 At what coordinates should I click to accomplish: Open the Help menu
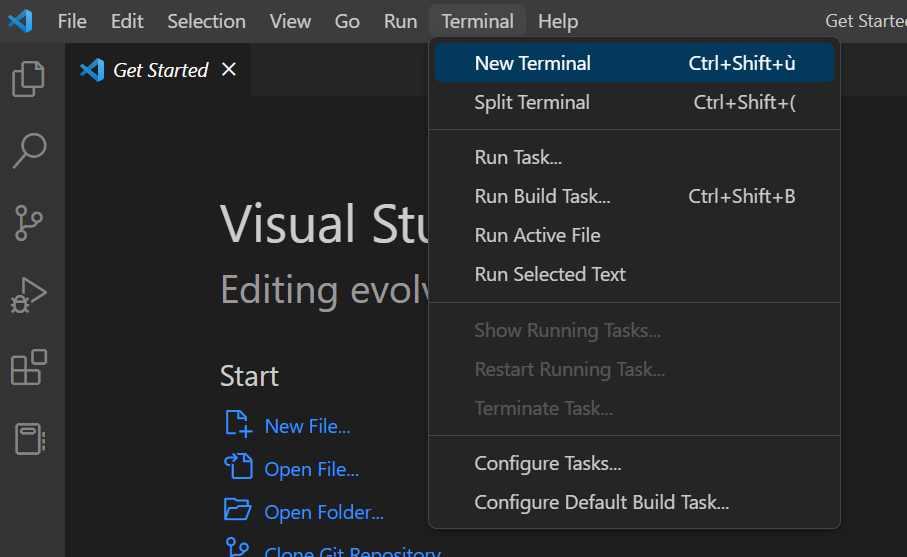[558, 21]
